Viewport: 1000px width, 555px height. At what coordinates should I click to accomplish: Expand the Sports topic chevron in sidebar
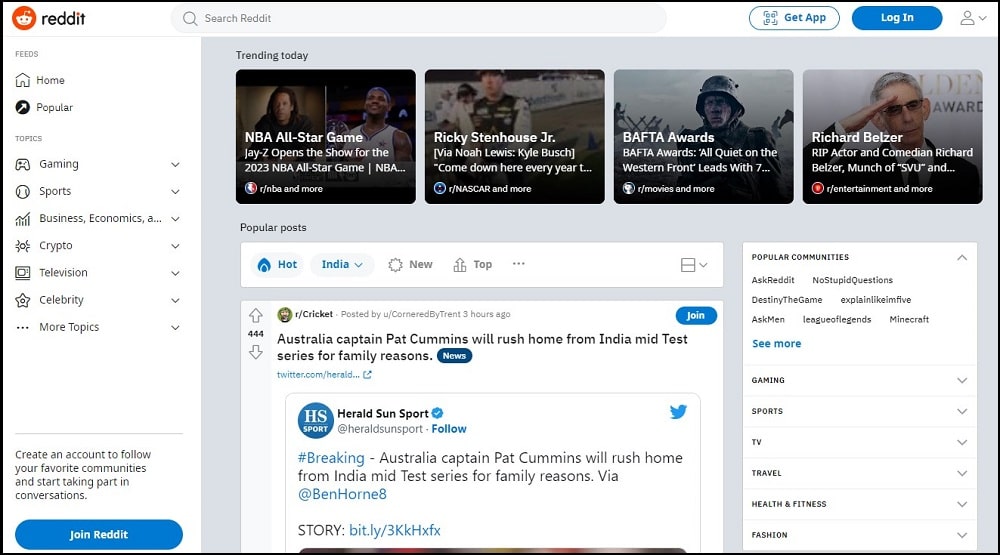tap(175, 191)
